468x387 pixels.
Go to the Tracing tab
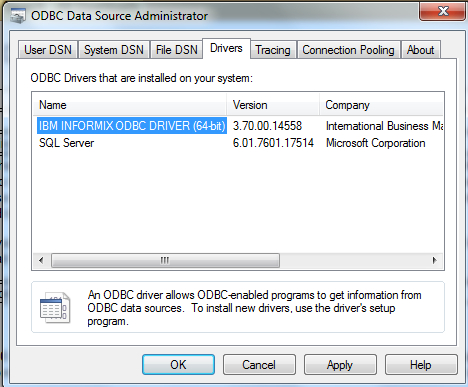[x=273, y=50]
